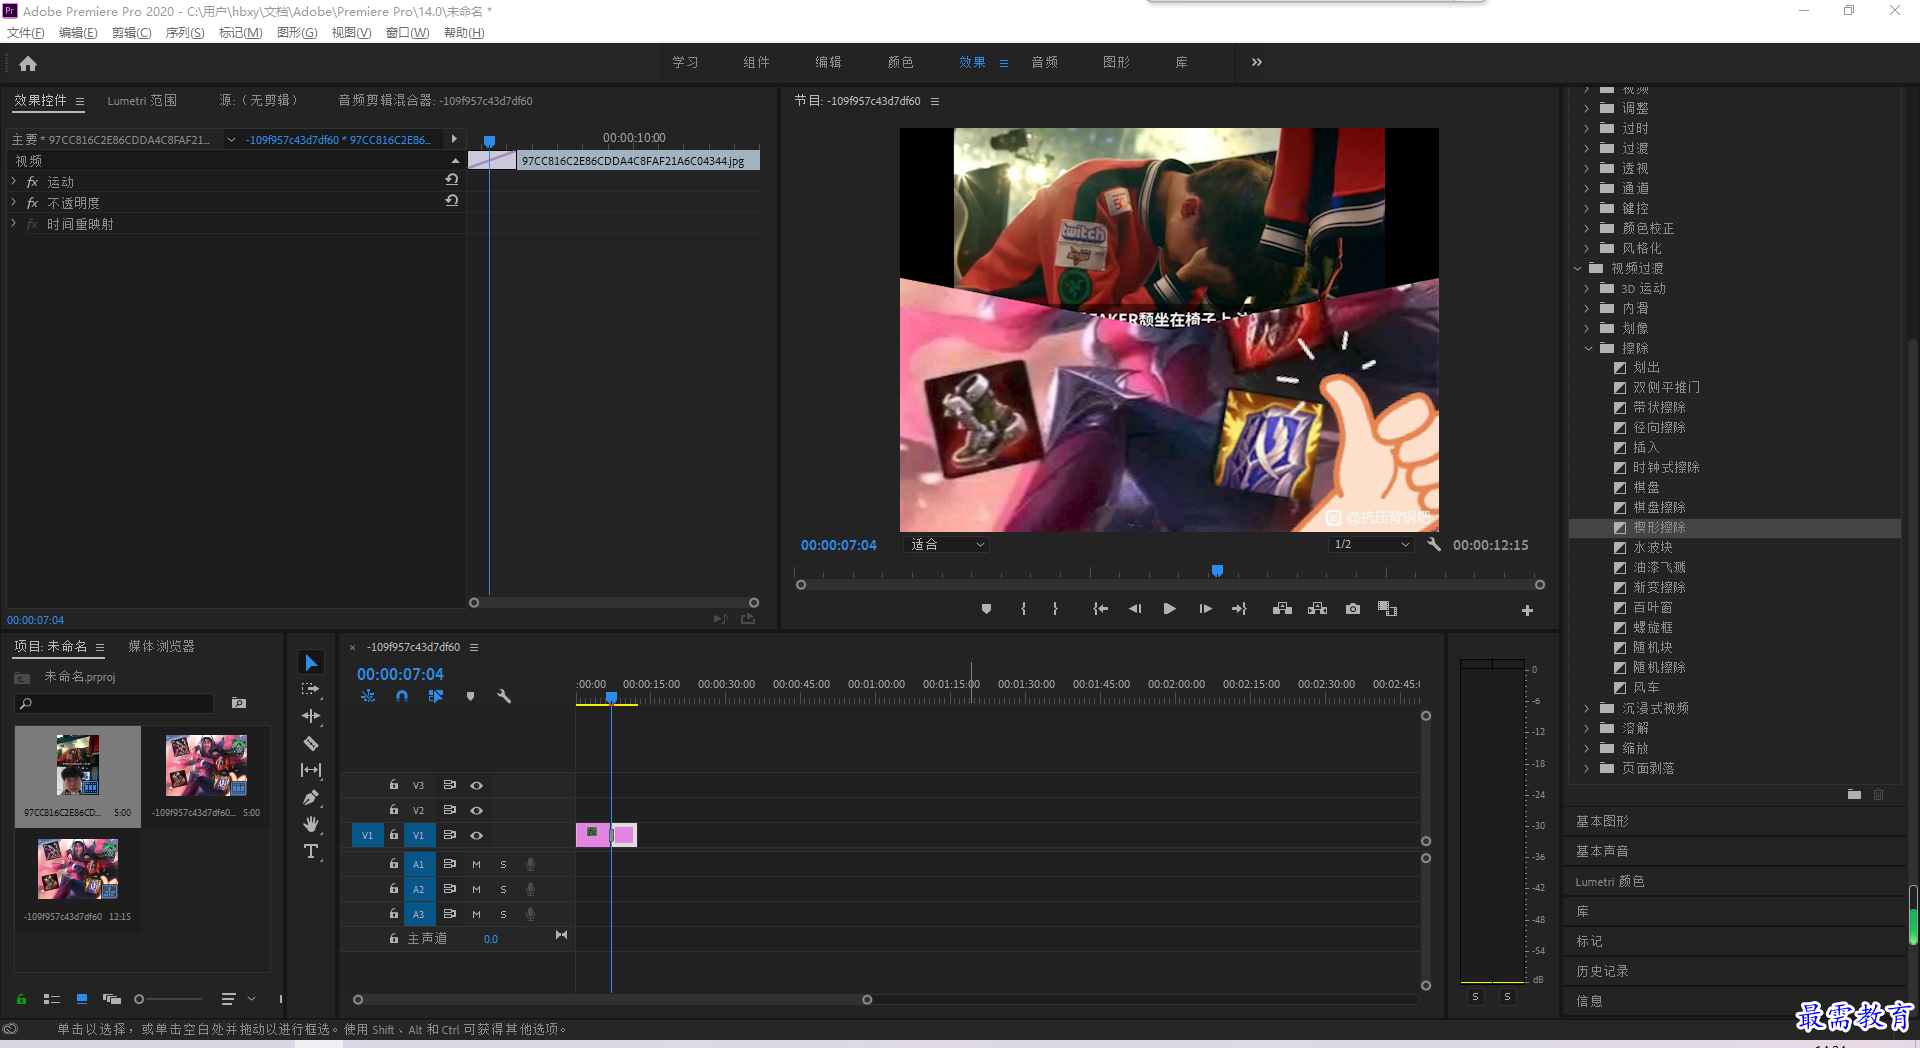Image resolution: width=1920 pixels, height=1048 pixels.
Task: Click Mark Out button
Action: [x=1055, y=608]
